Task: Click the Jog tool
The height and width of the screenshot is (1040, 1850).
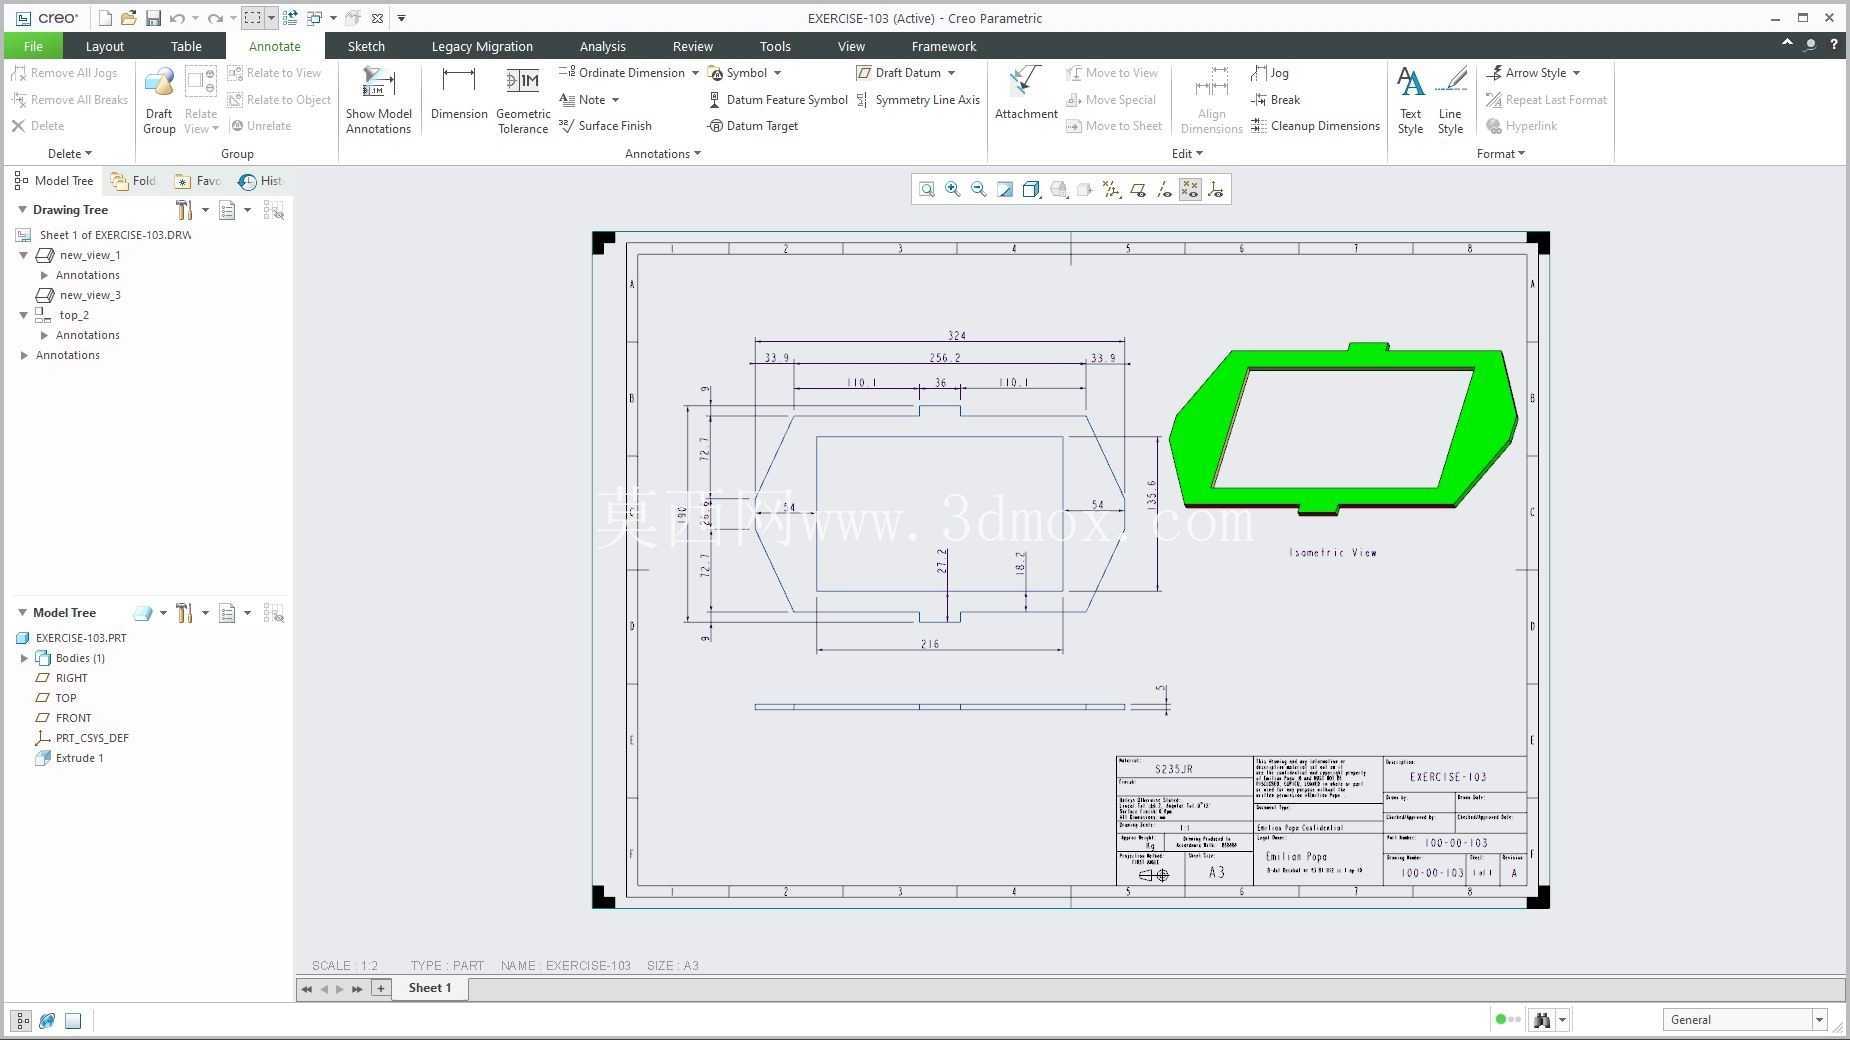Action: click(x=1270, y=73)
